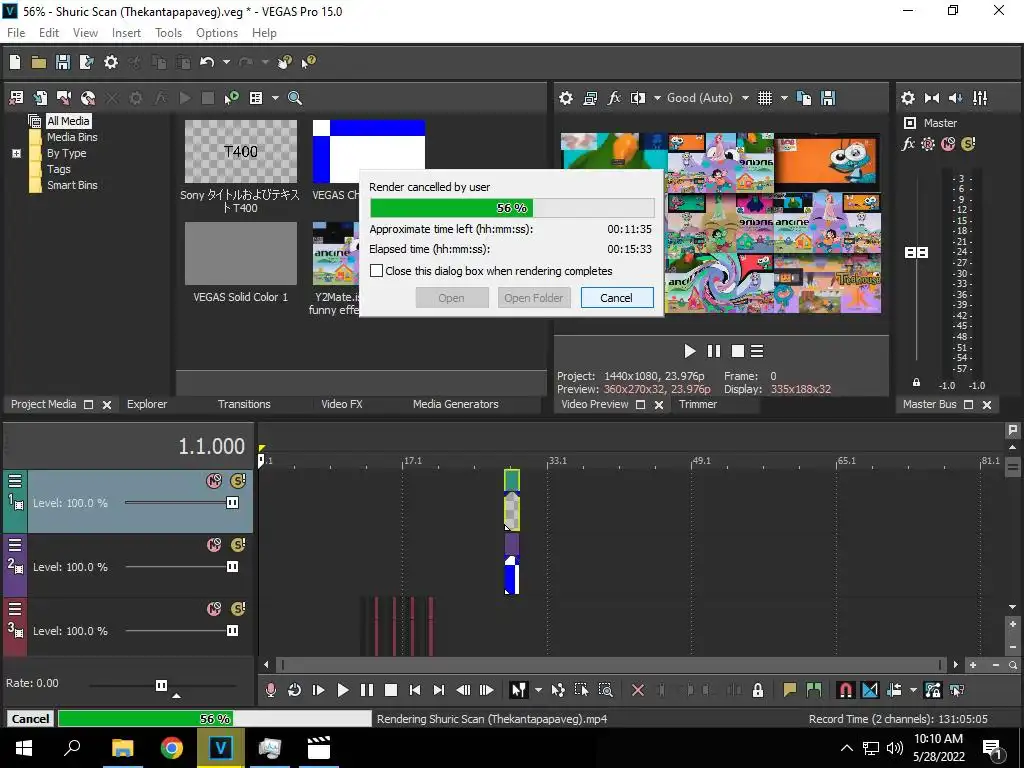Toggle the Enable Snapping magnet icon

845,690
